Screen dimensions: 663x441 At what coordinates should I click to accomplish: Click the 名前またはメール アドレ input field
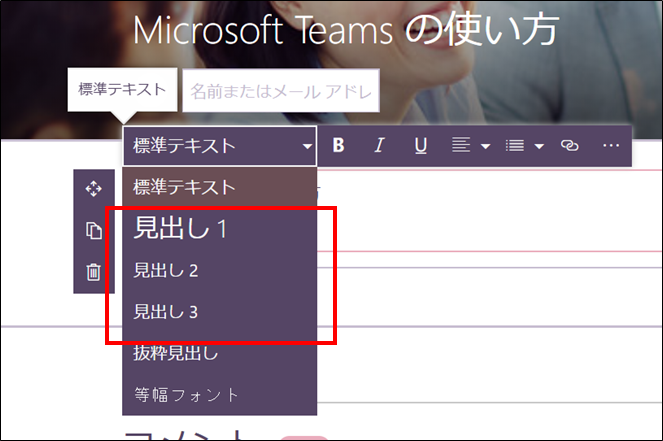click(x=281, y=91)
